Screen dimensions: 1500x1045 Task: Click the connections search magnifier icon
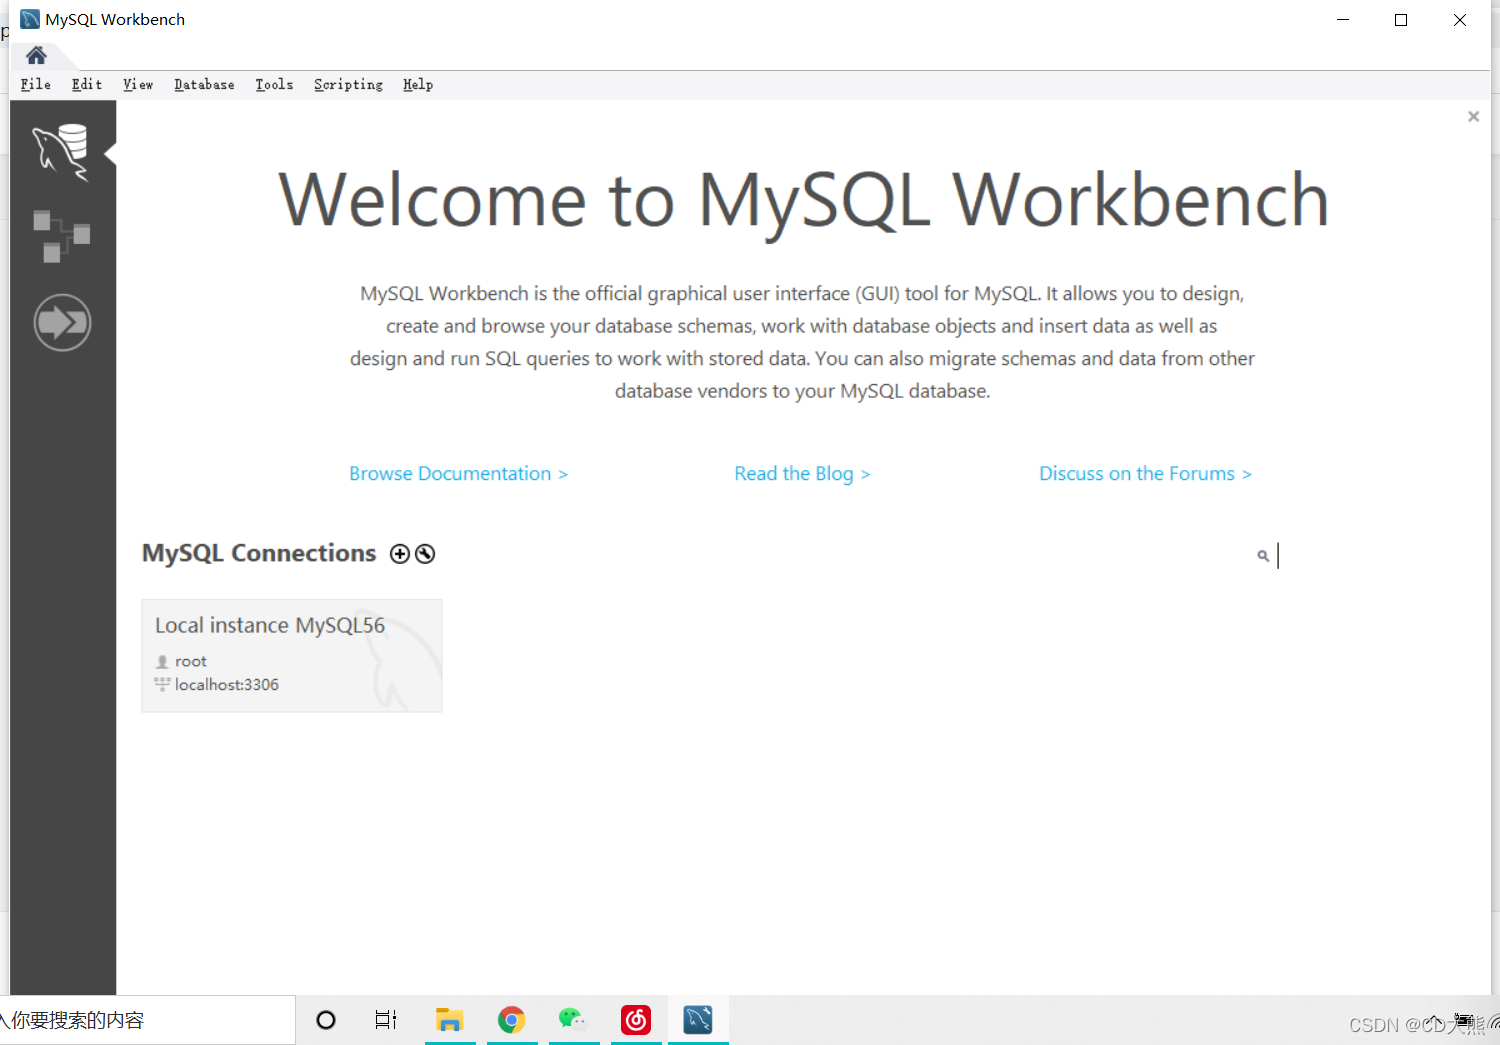pyautogui.click(x=1263, y=556)
